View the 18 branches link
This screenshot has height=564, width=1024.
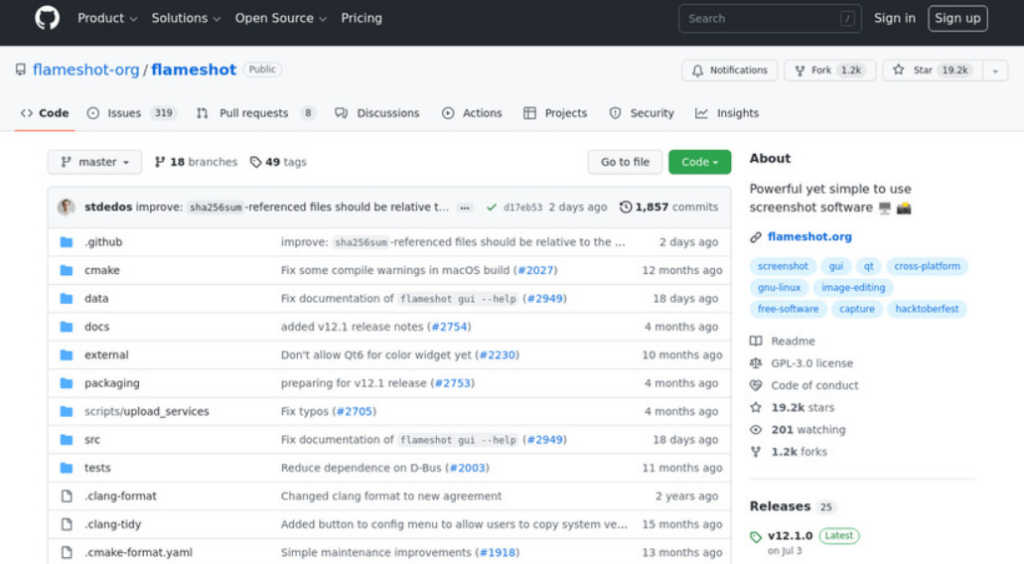(x=196, y=162)
